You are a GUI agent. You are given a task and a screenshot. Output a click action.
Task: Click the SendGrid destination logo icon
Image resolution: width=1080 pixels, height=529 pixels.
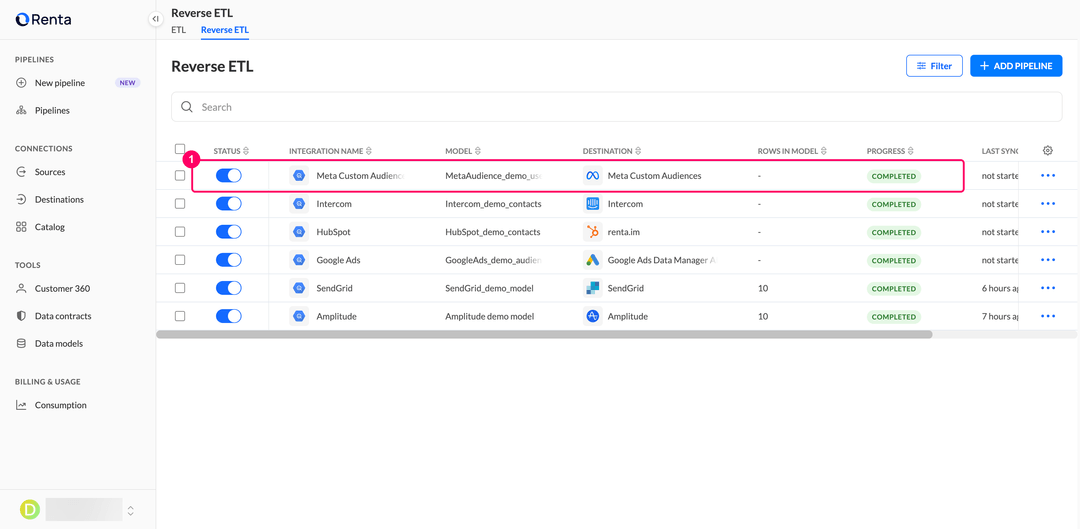[x=592, y=288]
